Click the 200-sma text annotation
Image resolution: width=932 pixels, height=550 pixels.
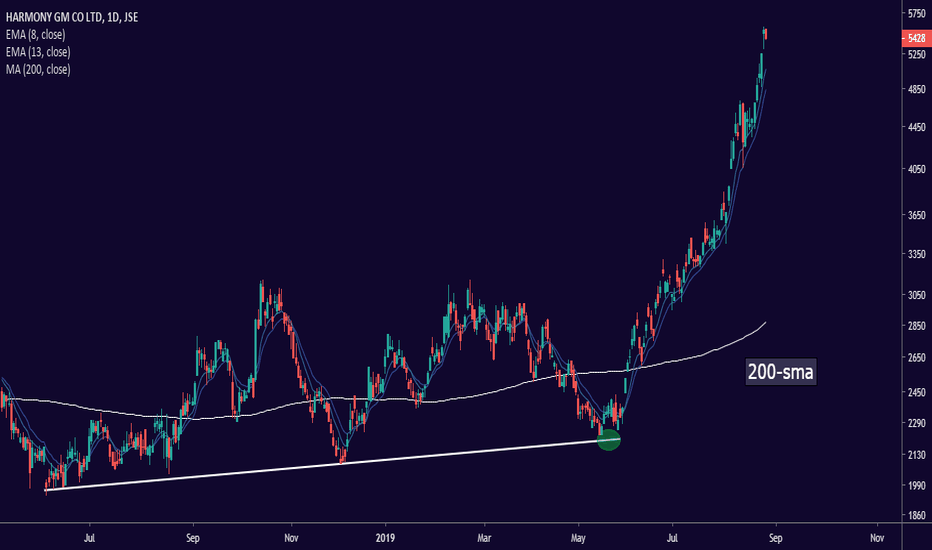(780, 372)
